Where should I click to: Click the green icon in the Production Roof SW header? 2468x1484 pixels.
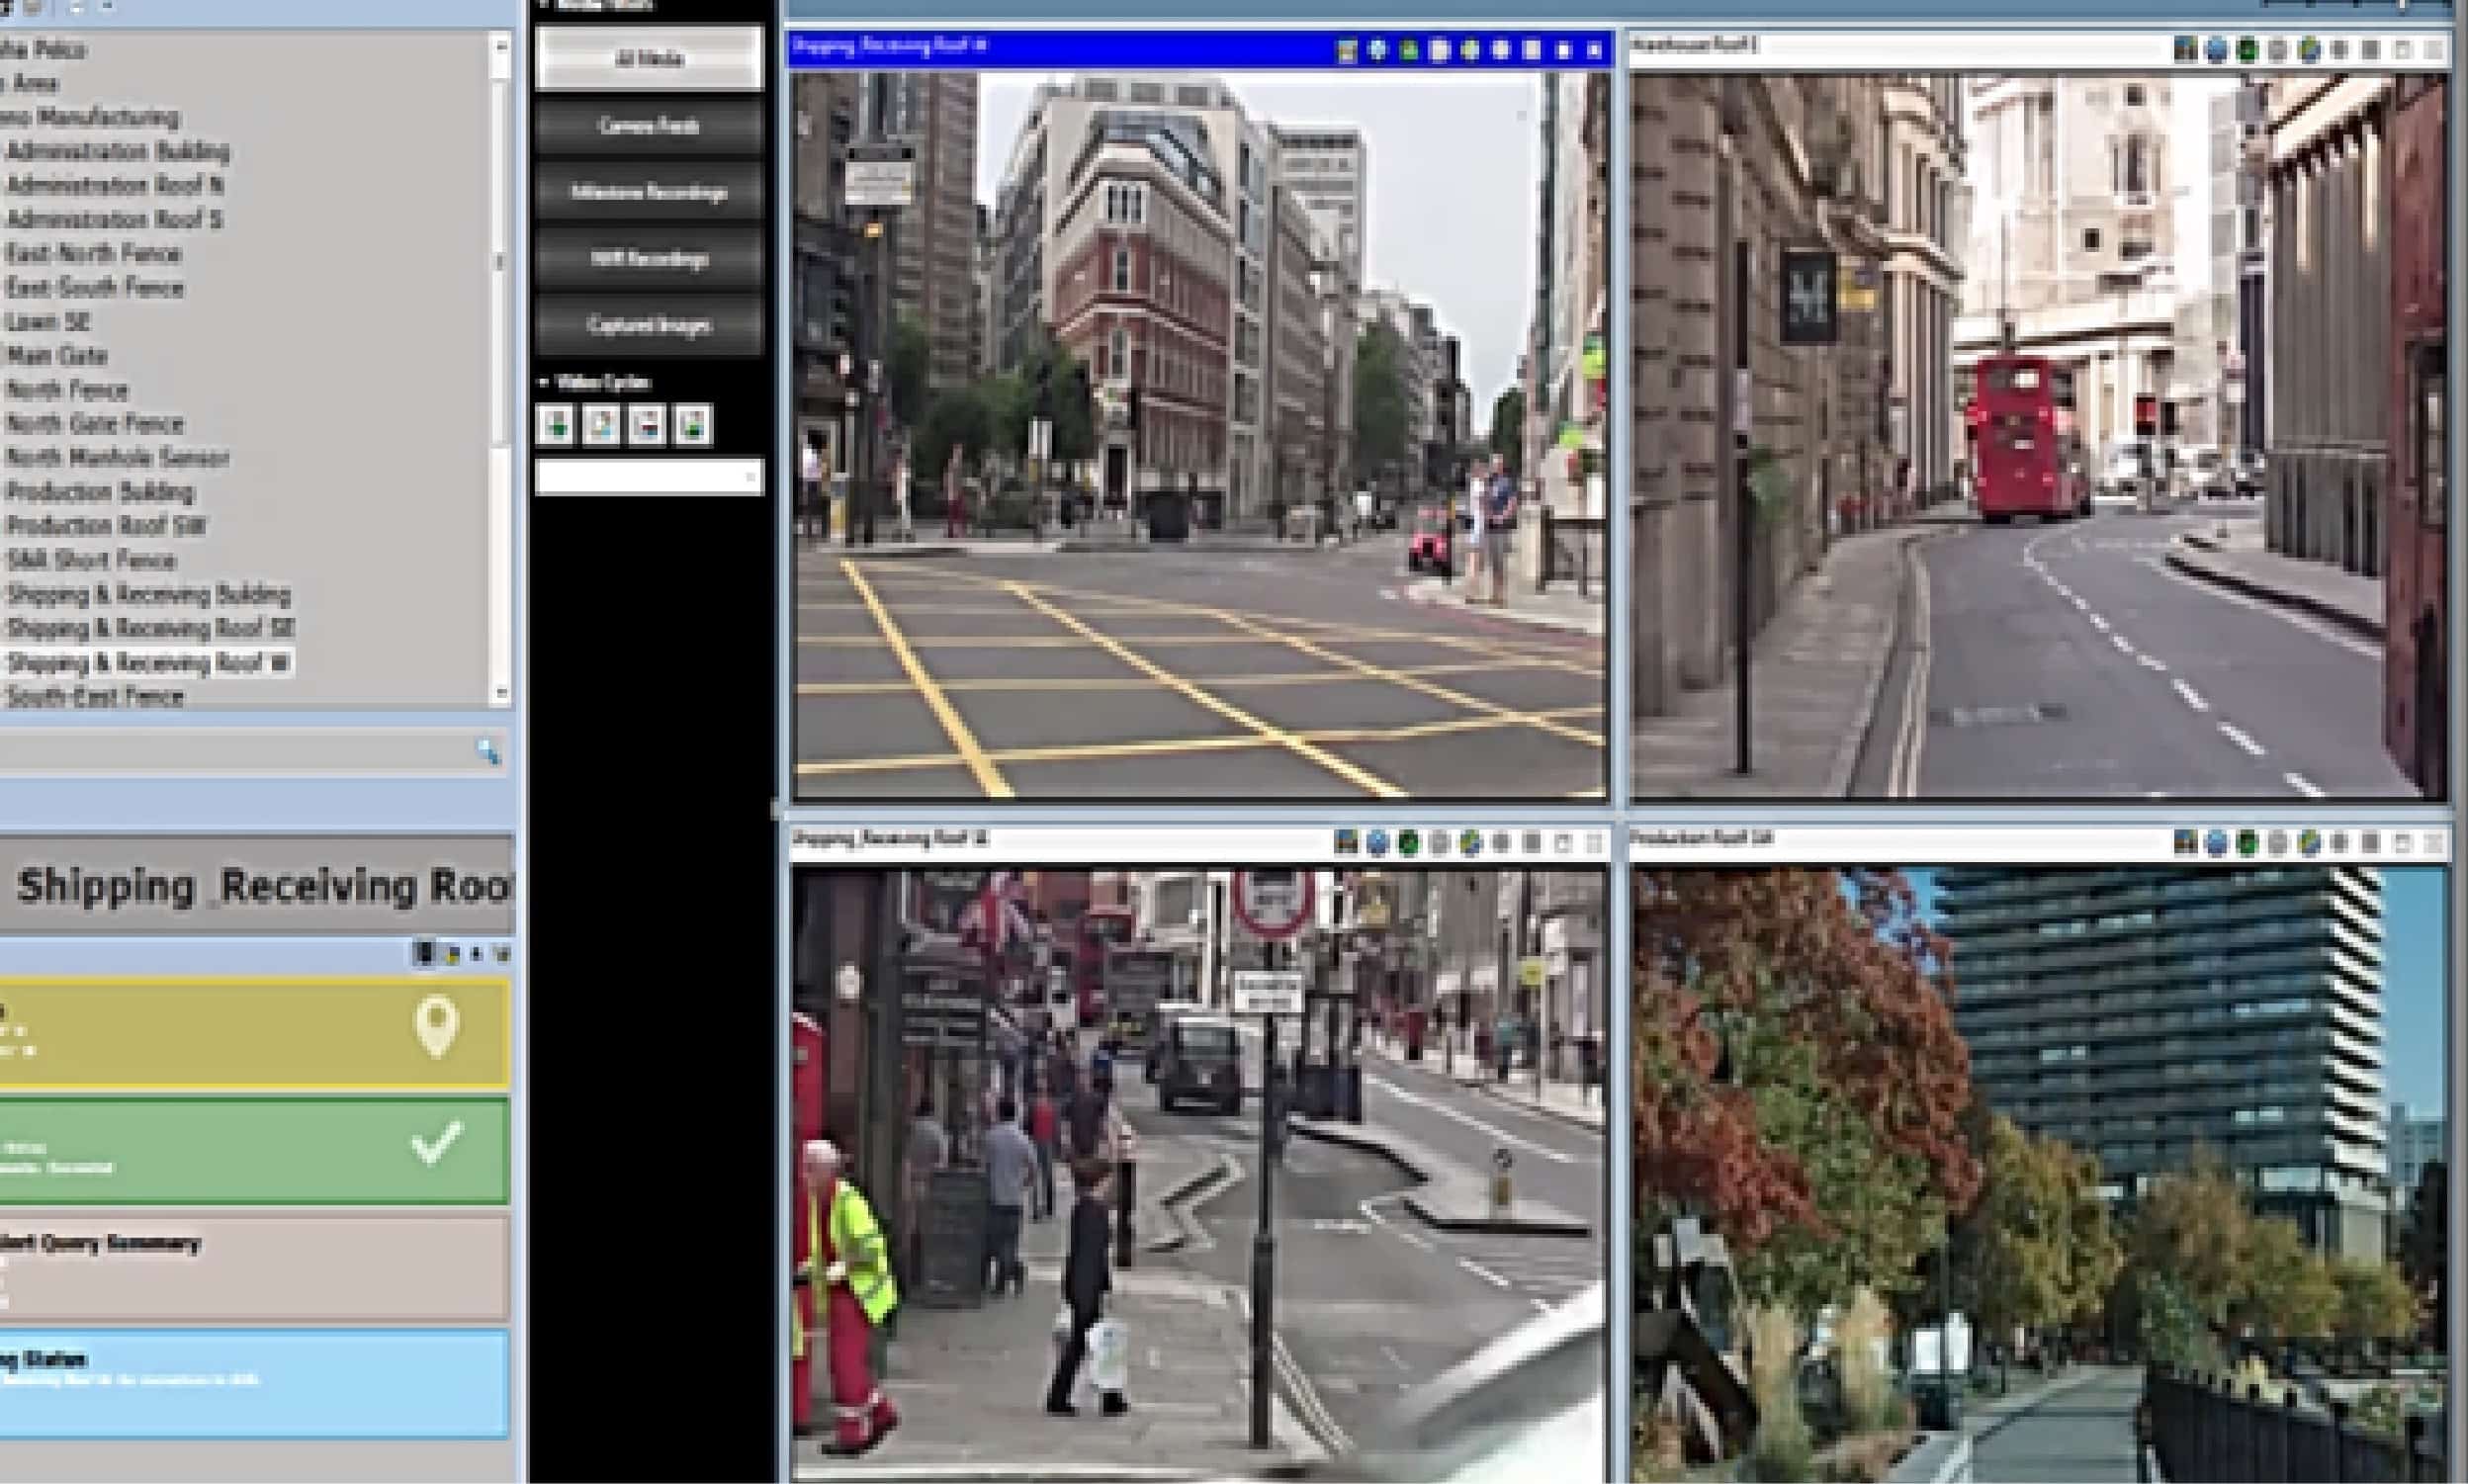coord(2248,844)
